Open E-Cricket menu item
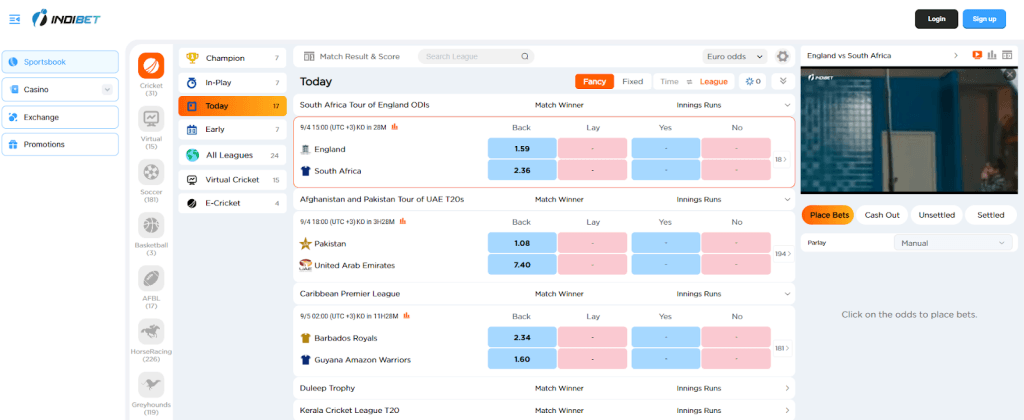The image size is (1024, 420). click(232, 203)
